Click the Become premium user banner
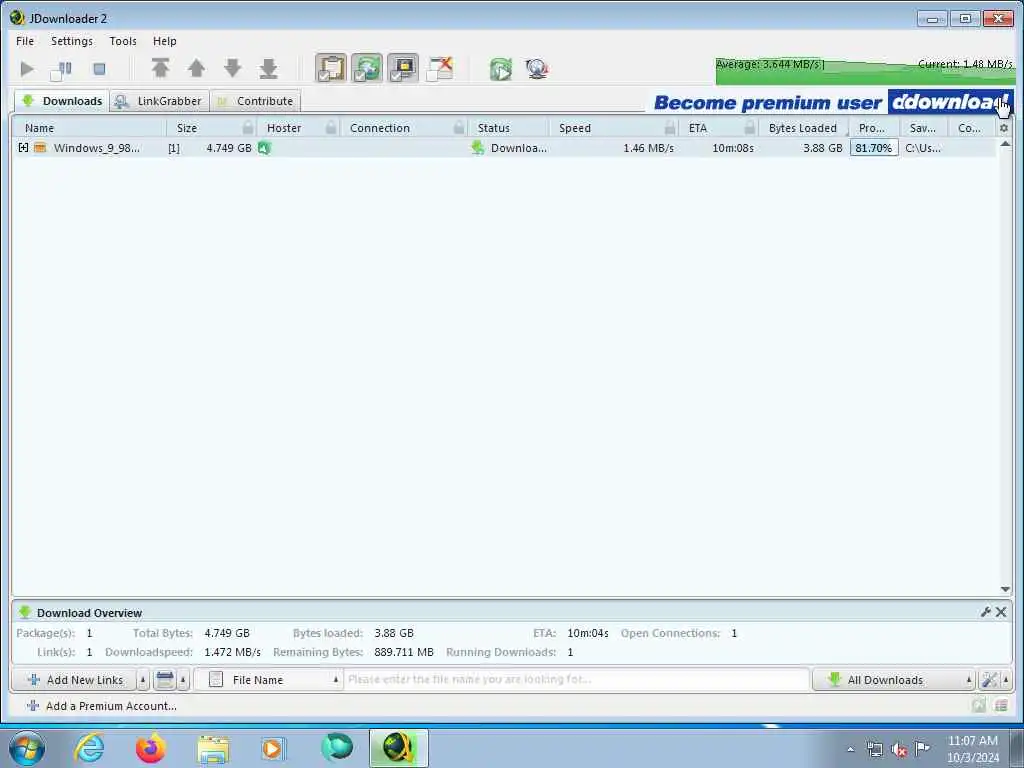Viewport: 1024px width, 768px height. (x=833, y=103)
